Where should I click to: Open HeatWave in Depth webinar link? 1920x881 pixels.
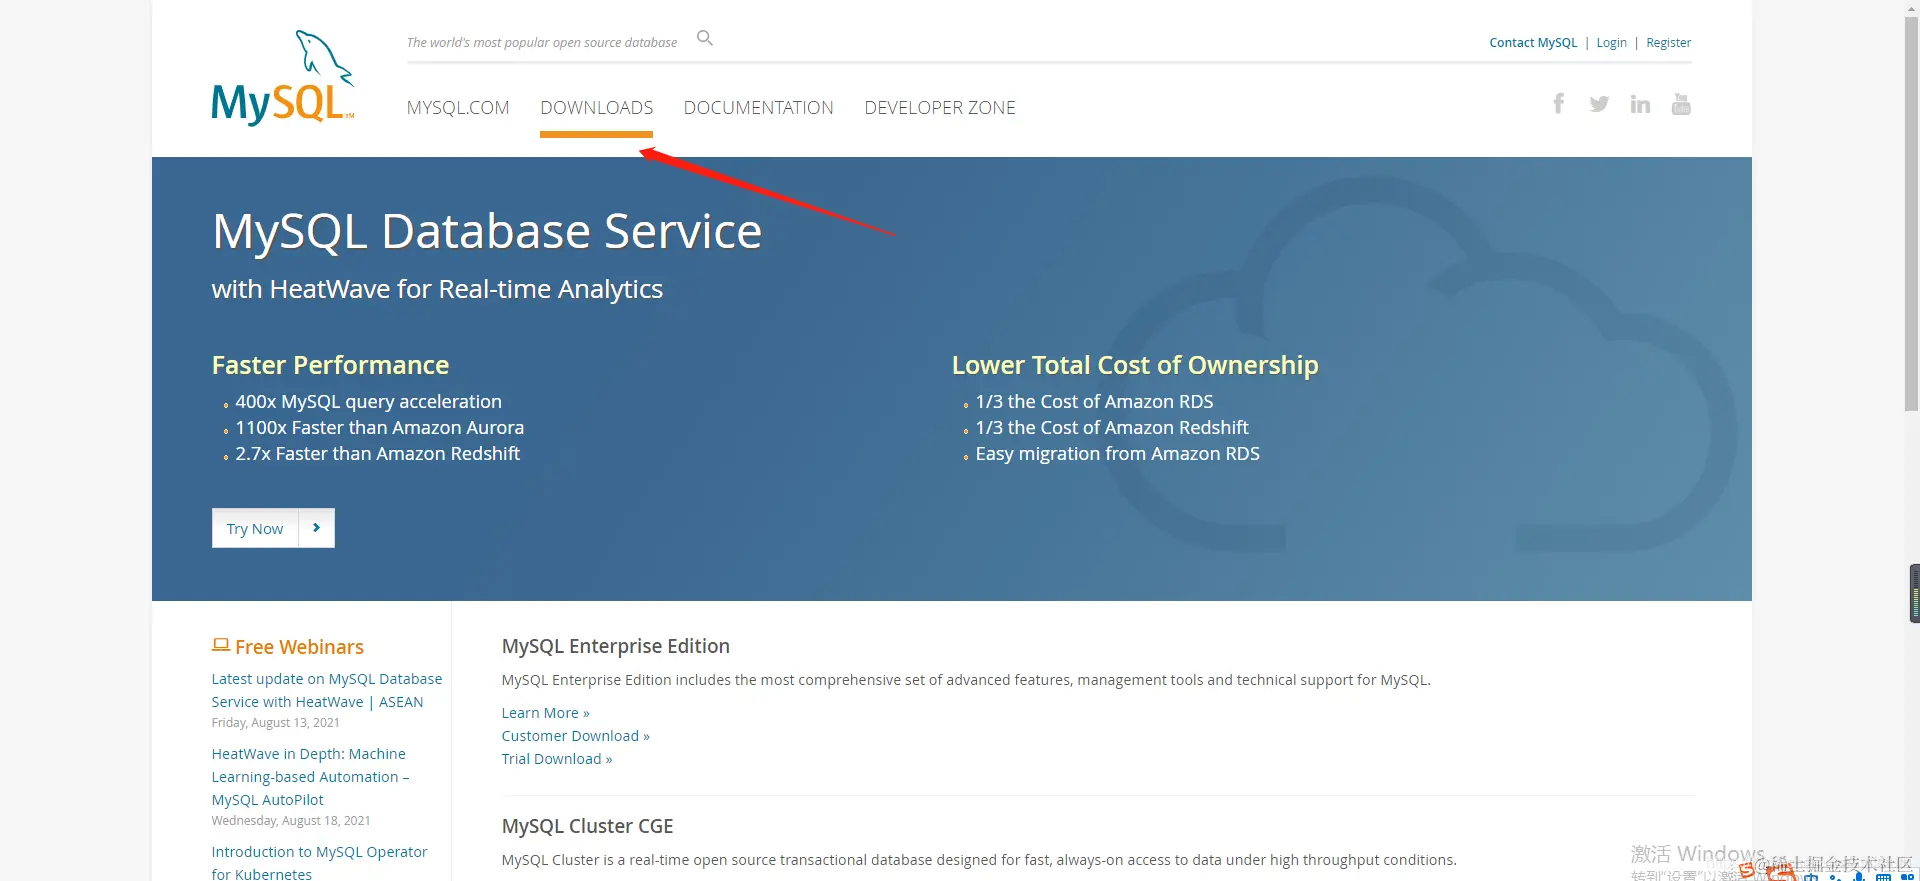[310, 777]
